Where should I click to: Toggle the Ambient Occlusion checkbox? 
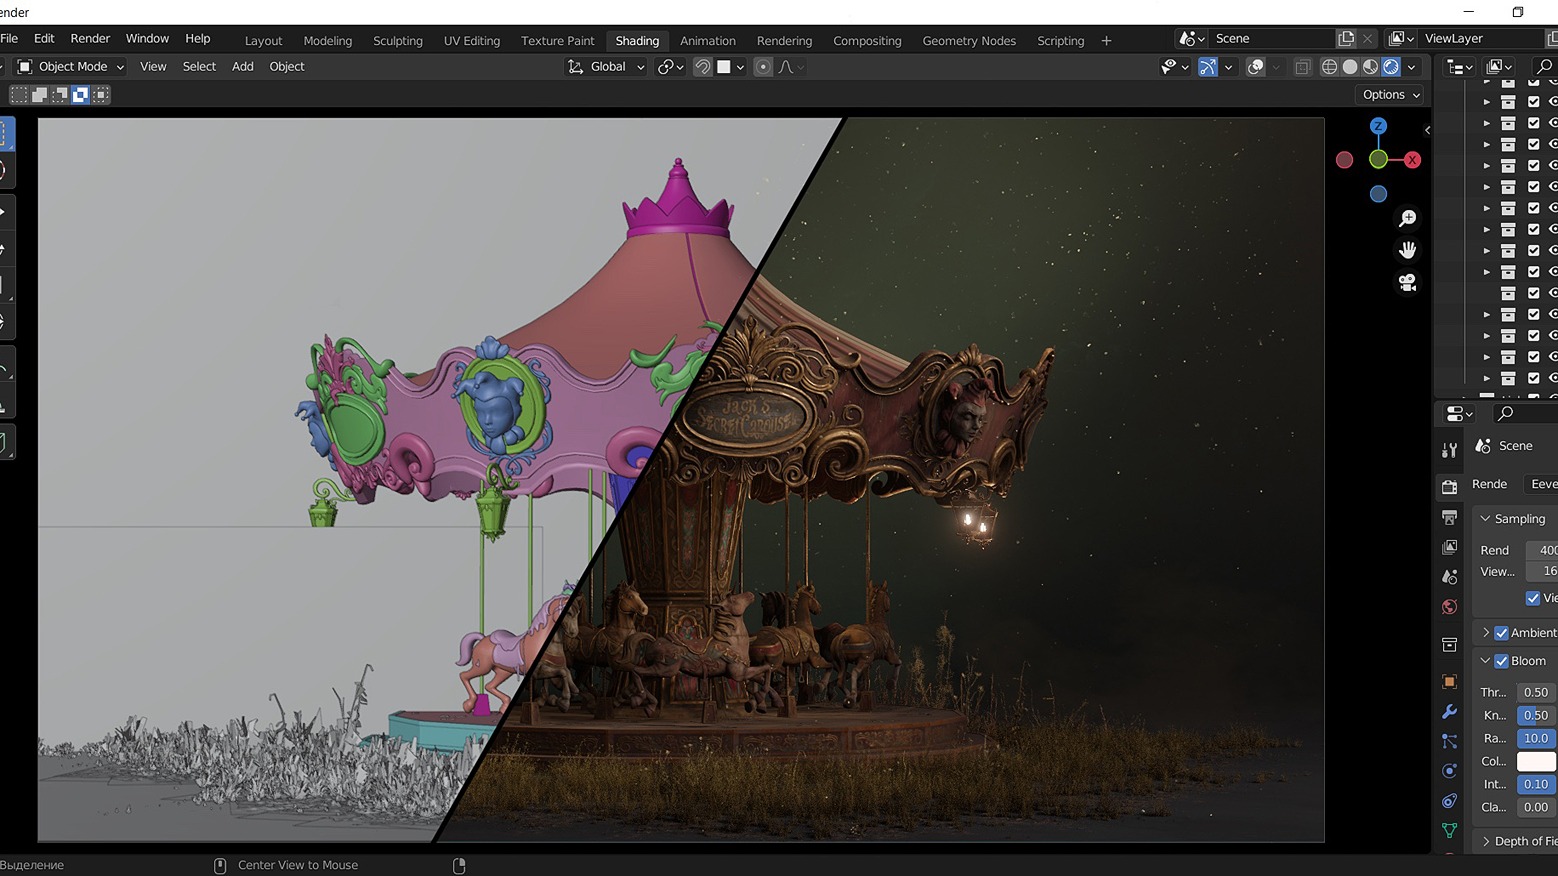(1501, 633)
